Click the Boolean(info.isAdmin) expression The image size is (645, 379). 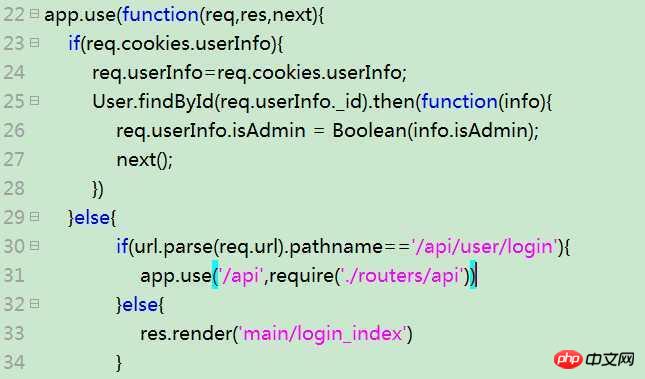click(431, 130)
